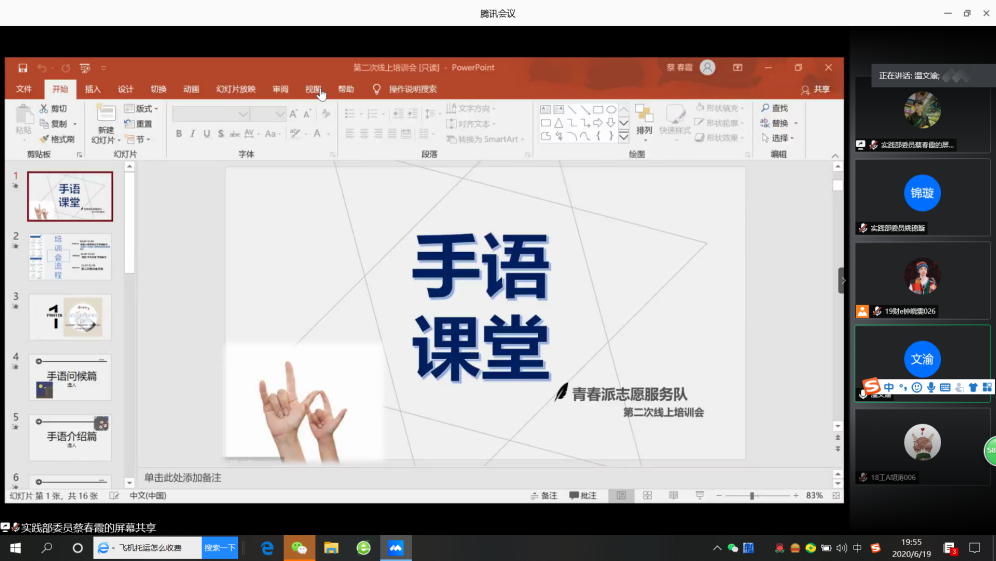The image size is (996, 561).
Task: Switch to Slide Sorter view icon
Action: tap(647, 495)
